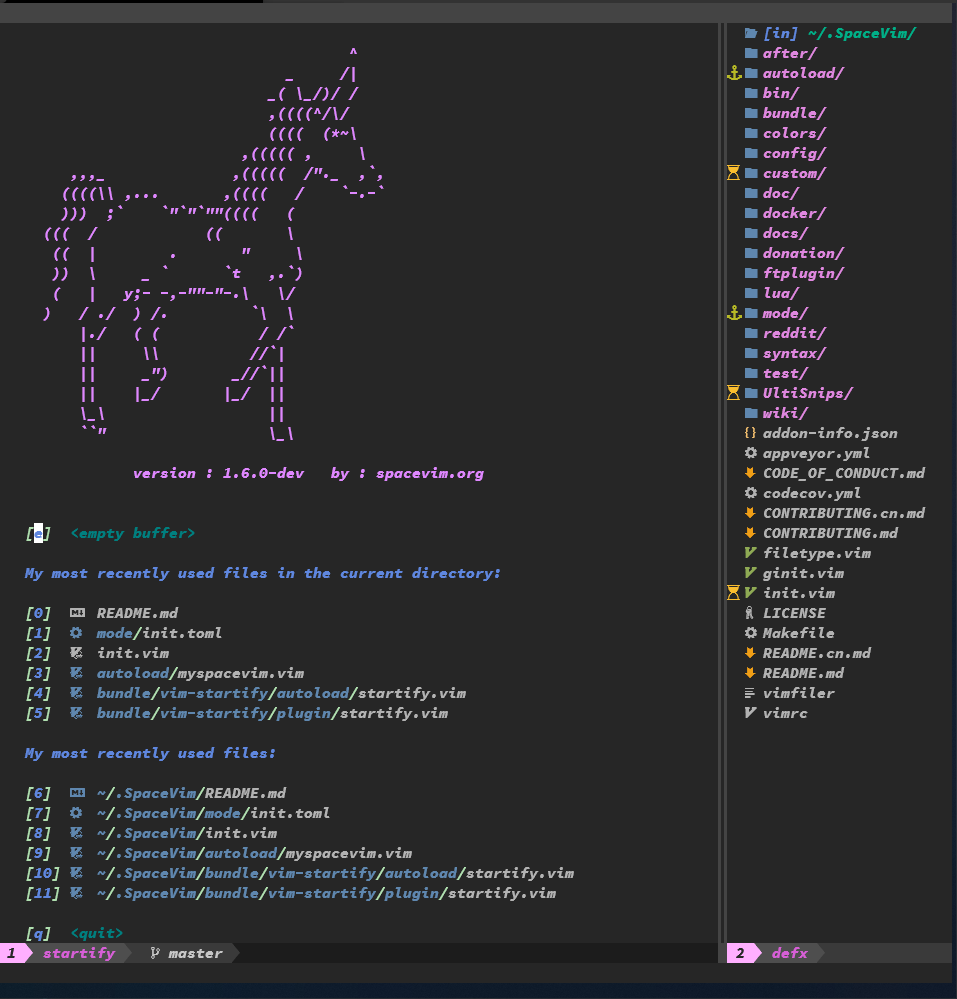Select the master branch segment
The width and height of the screenshot is (957, 999).
195,953
